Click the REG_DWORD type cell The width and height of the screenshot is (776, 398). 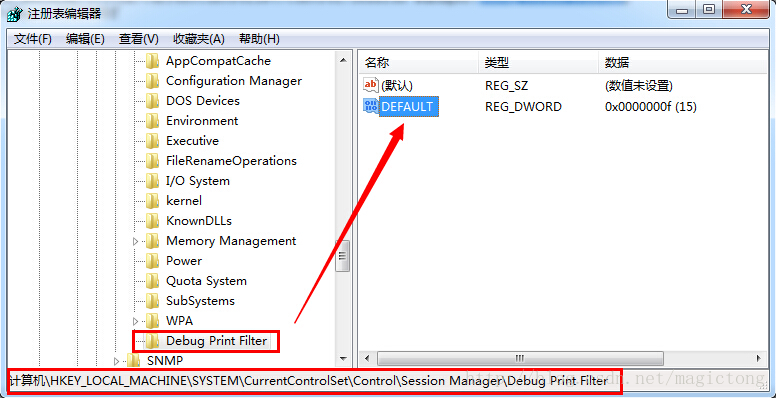tap(524, 106)
